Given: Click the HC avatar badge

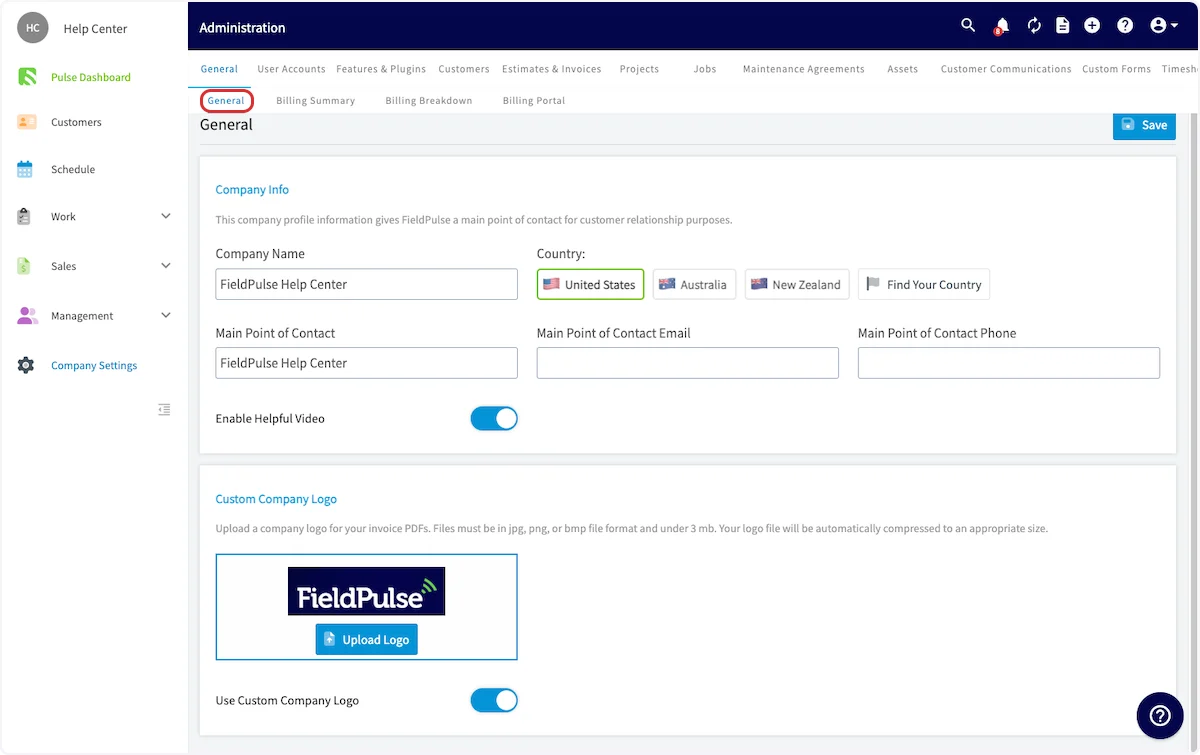Looking at the screenshot, I should click(x=33, y=28).
